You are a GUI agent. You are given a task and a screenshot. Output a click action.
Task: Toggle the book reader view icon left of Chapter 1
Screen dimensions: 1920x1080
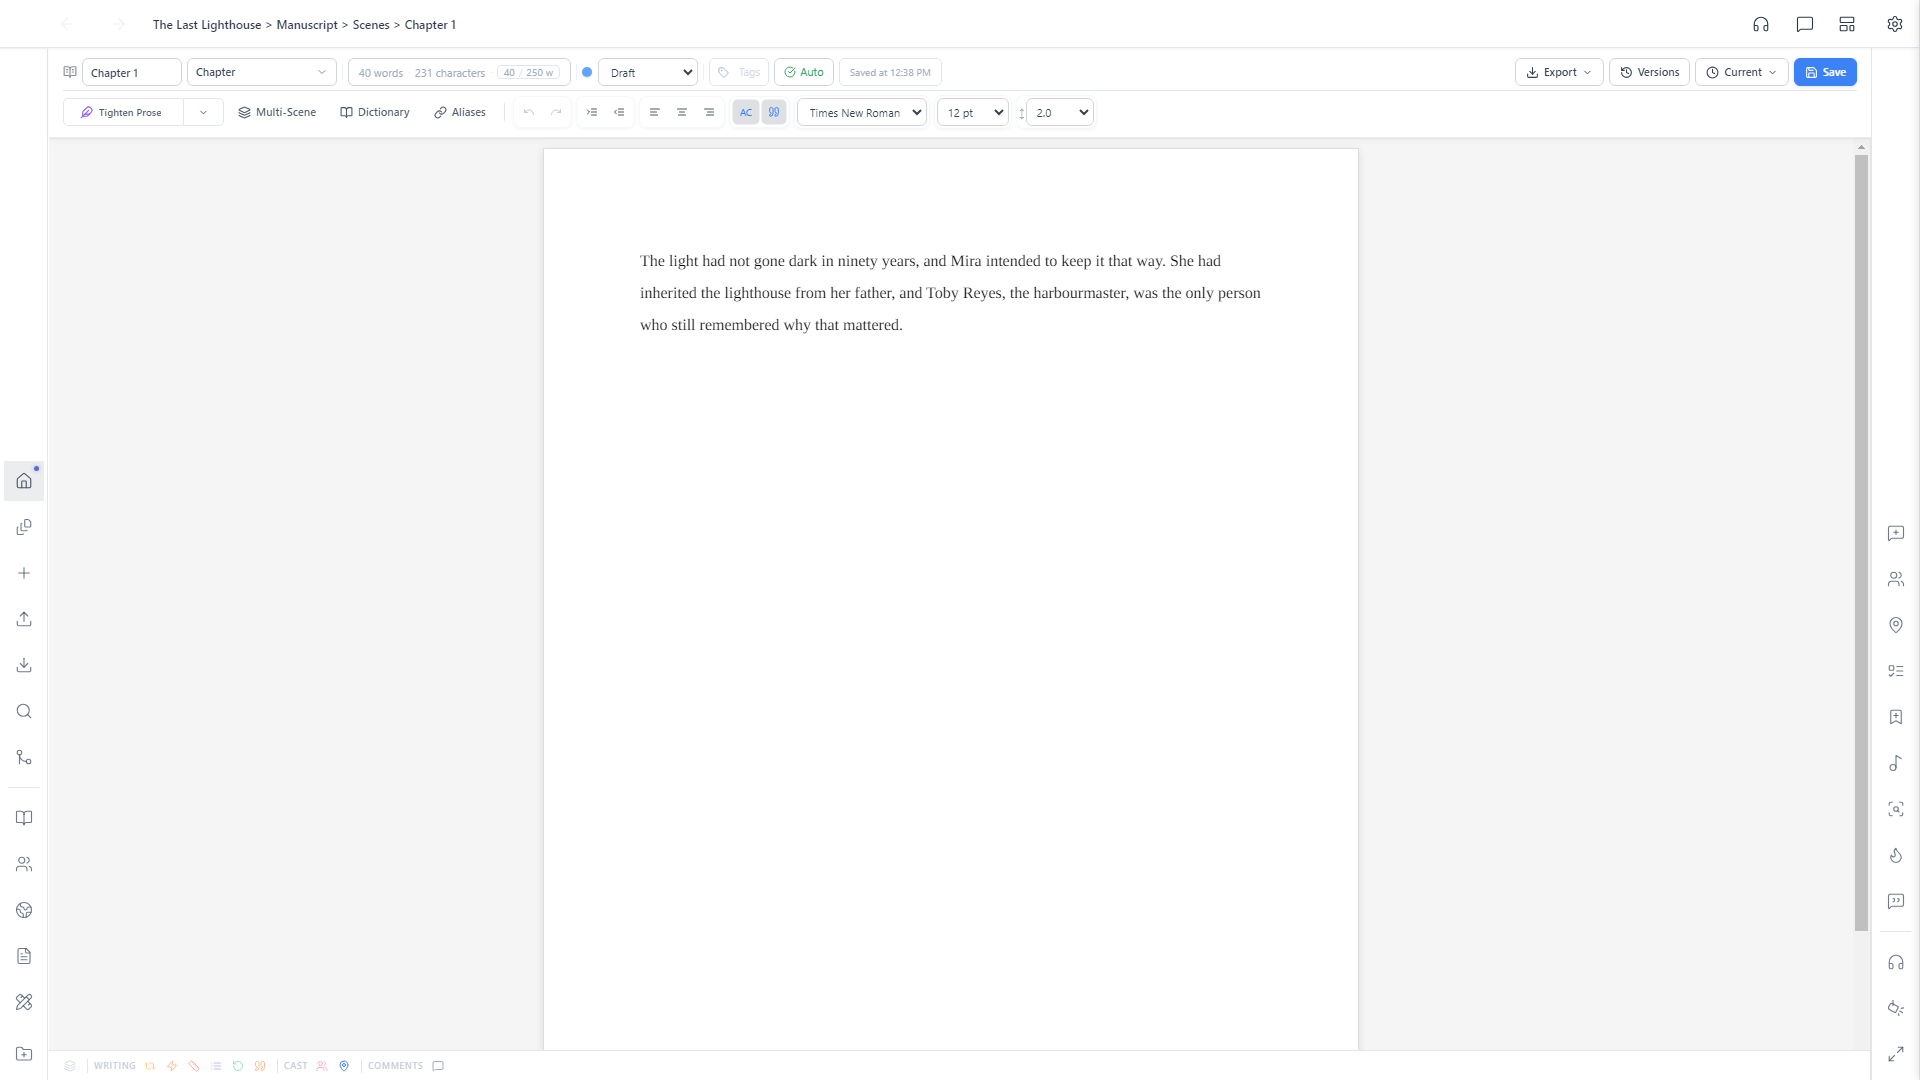(x=70, y=72)
